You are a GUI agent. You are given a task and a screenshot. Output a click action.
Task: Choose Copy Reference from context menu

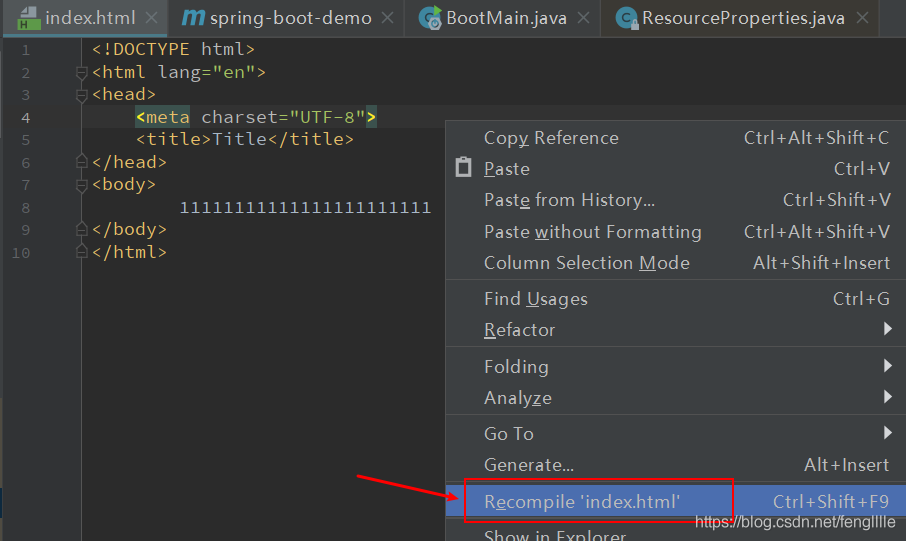point(675,138)
